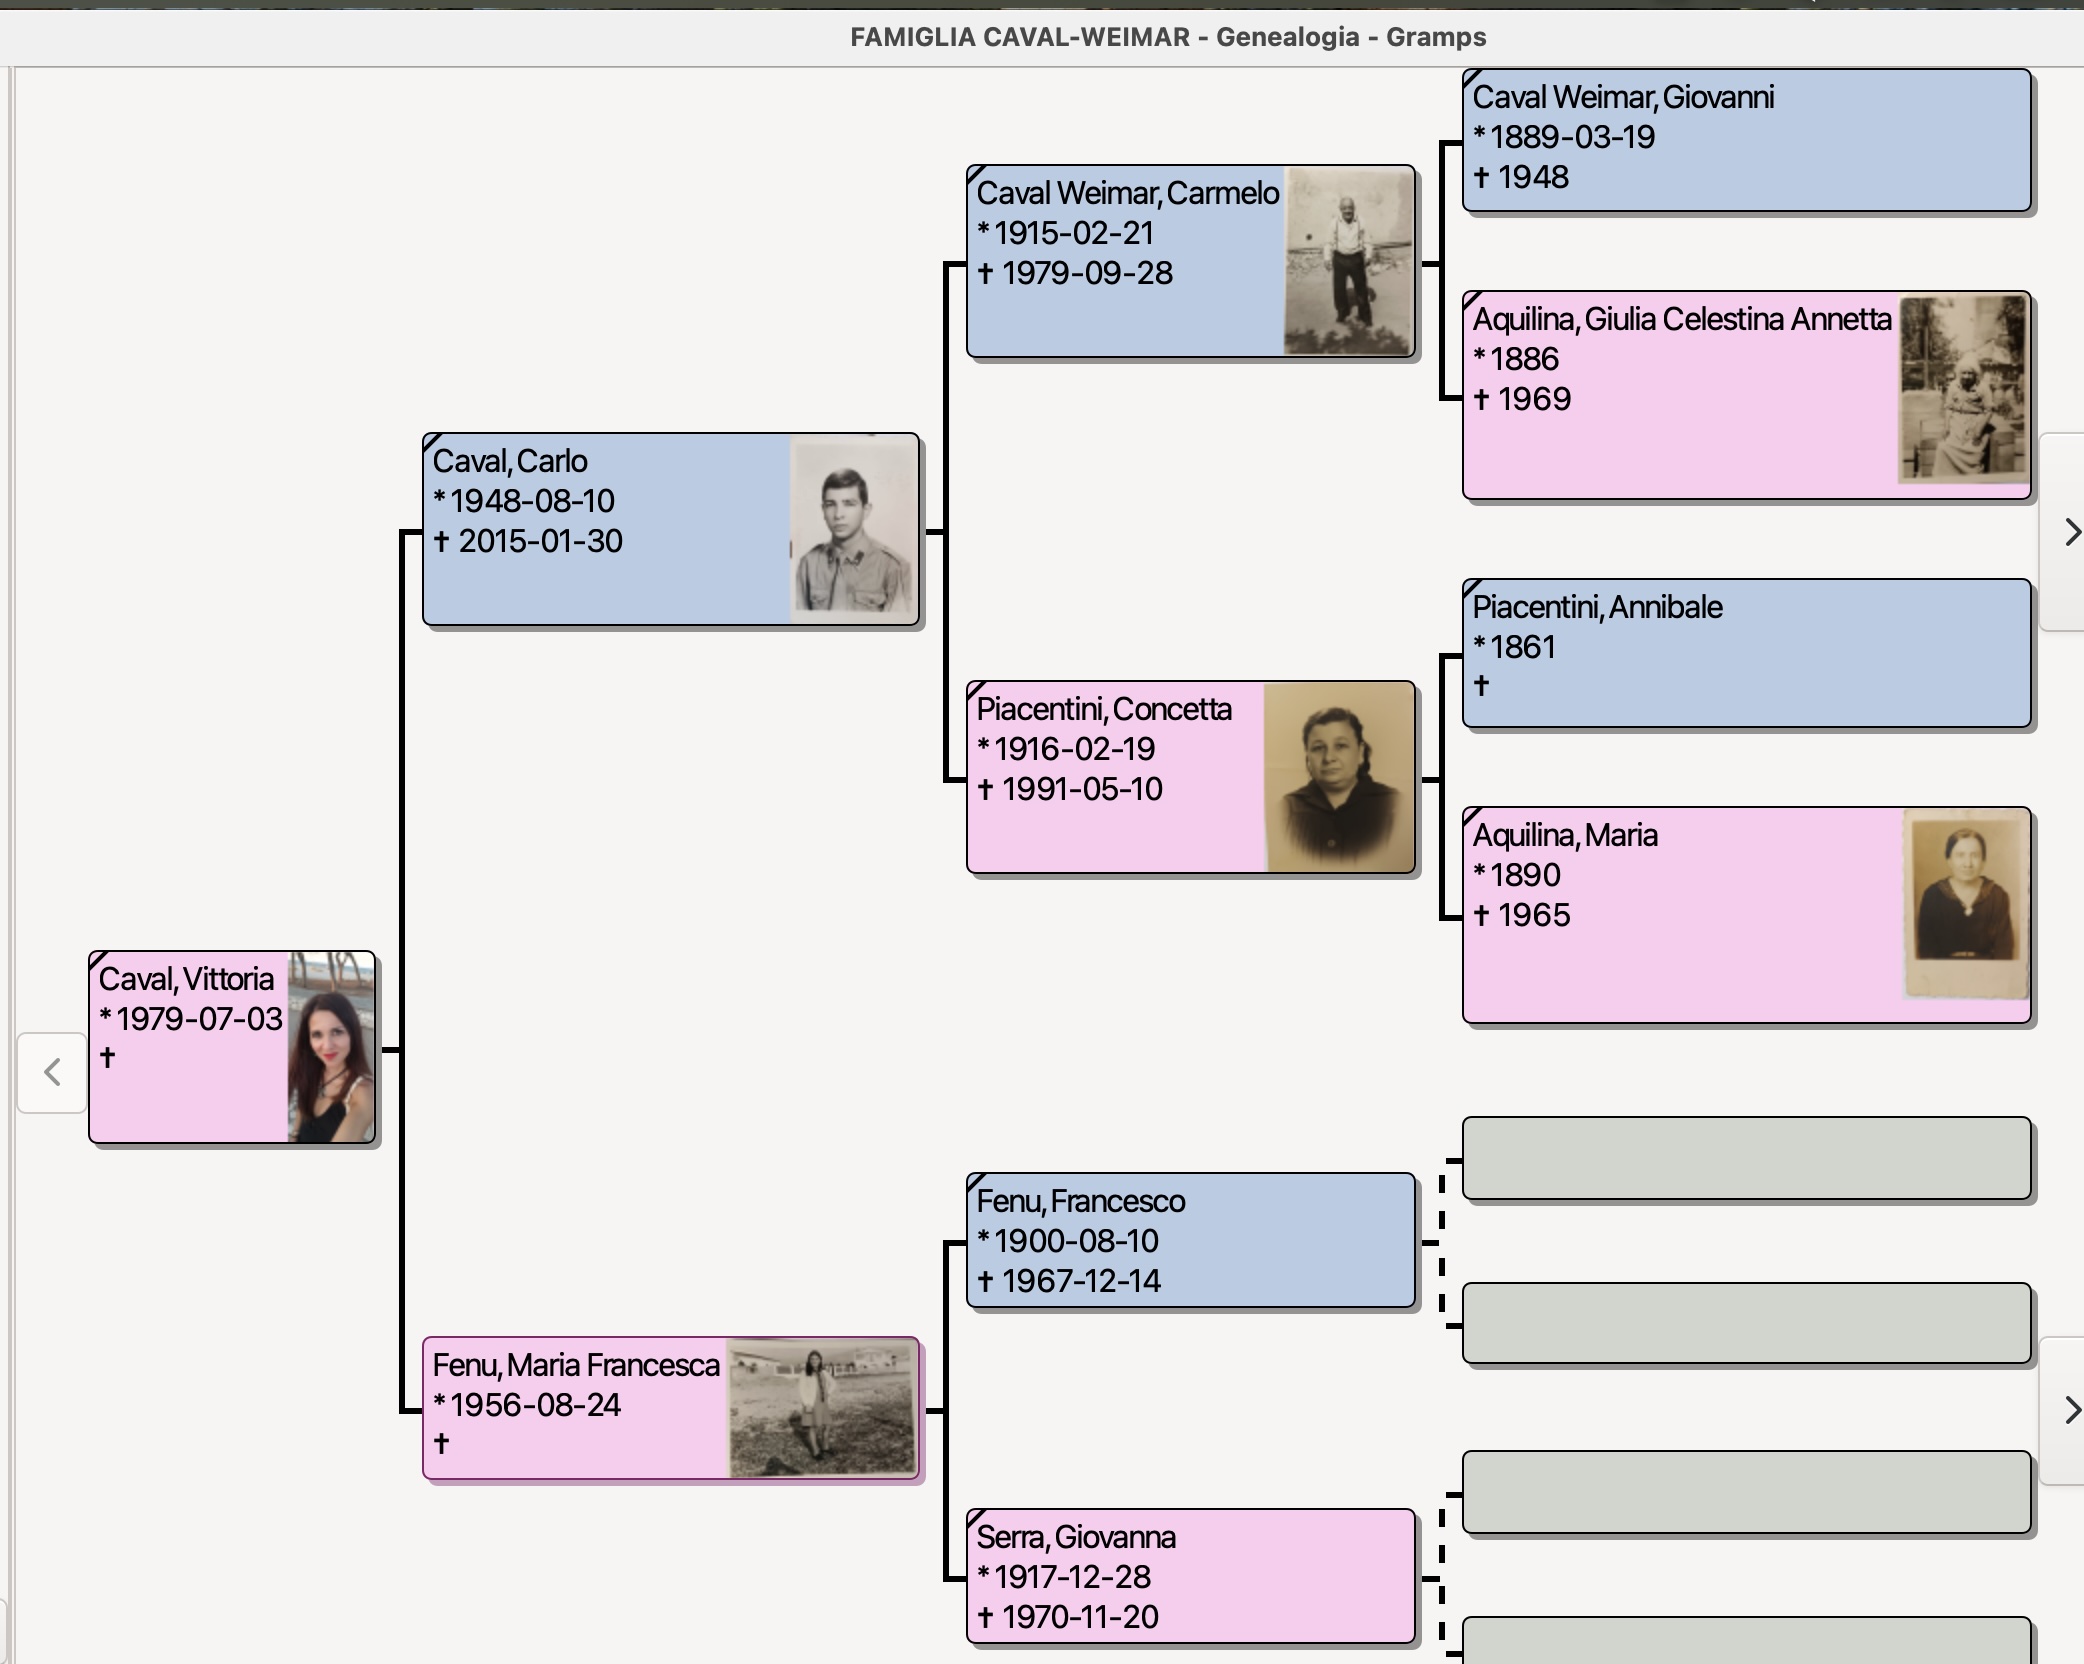Click Fenu, Maria Francesca's beach photo

click(822, 1408)
